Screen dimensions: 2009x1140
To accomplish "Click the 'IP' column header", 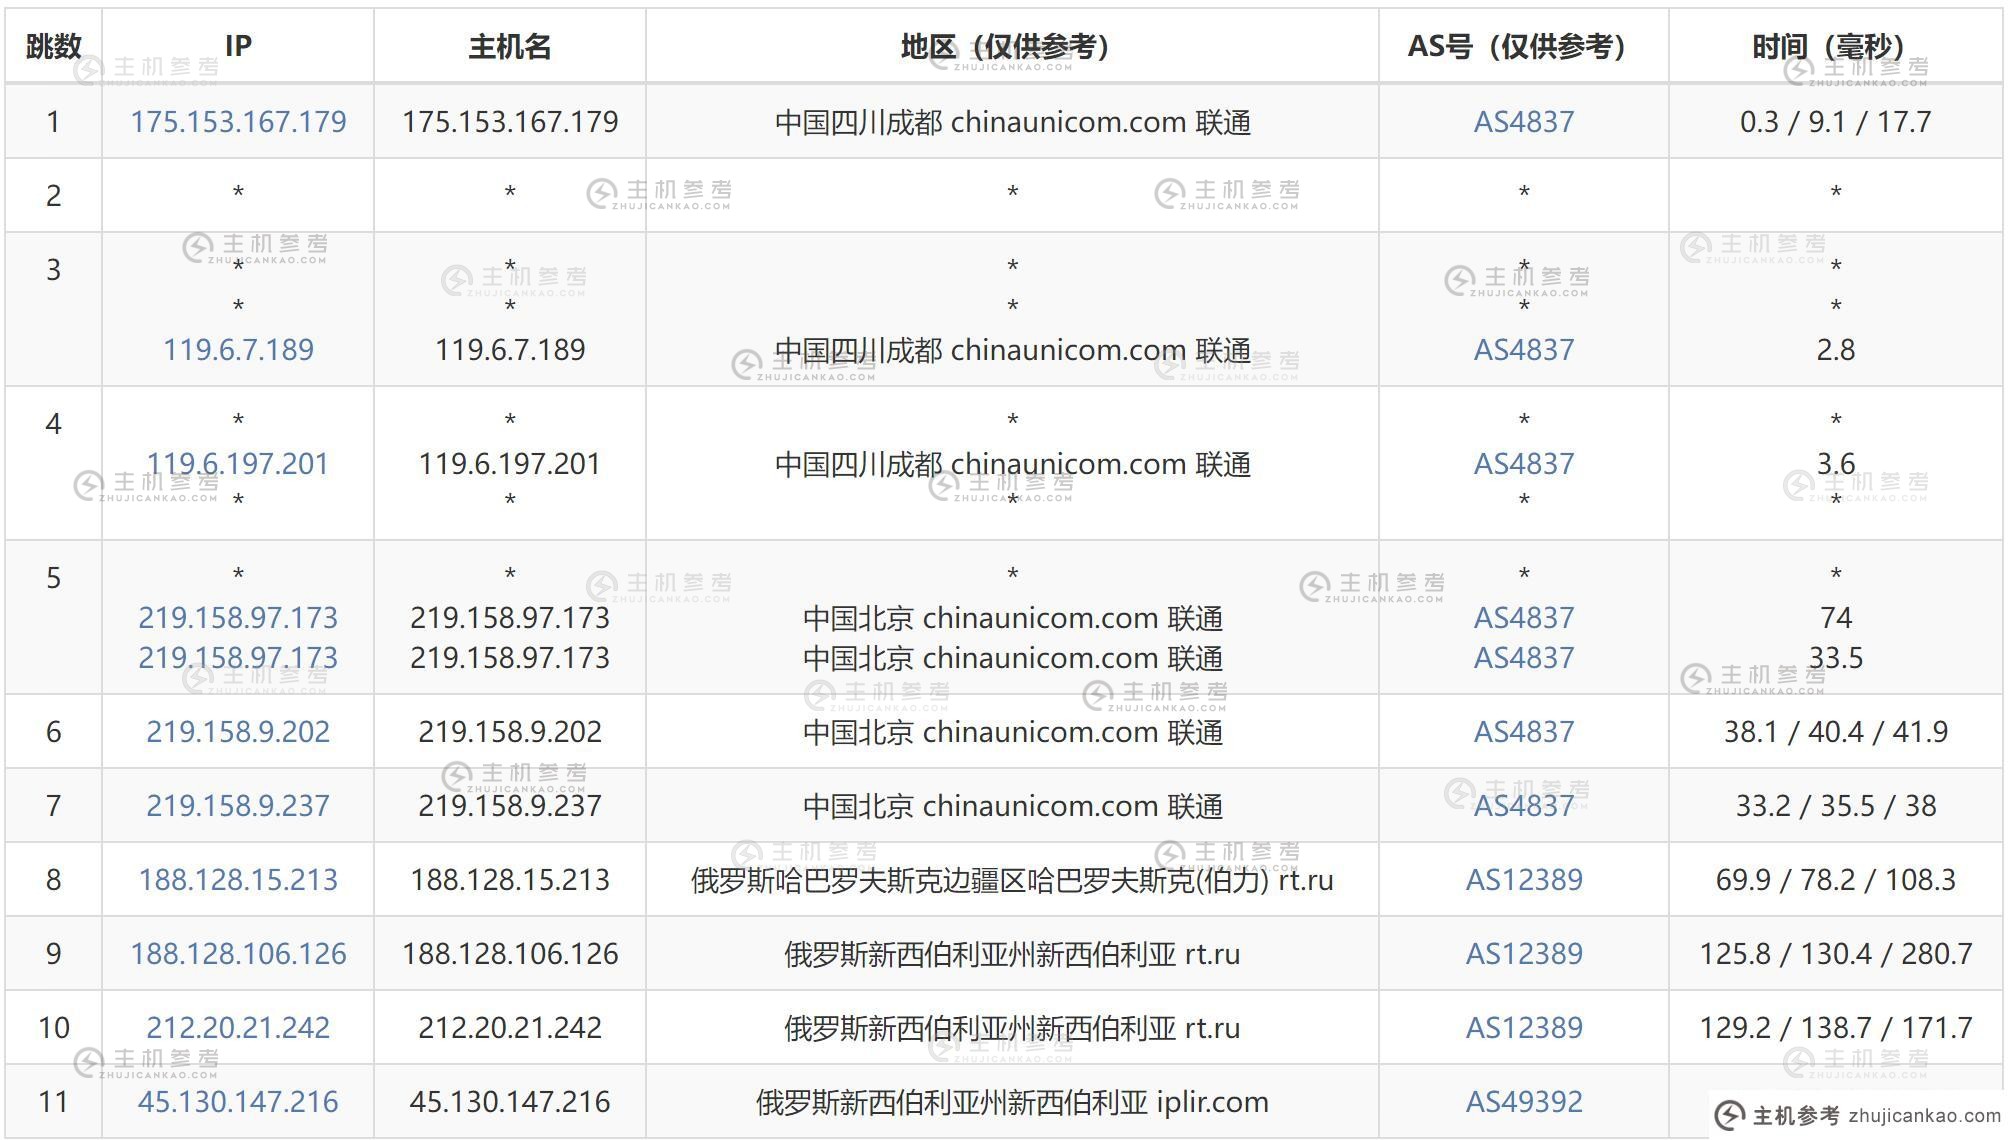I will click(238, 46).
